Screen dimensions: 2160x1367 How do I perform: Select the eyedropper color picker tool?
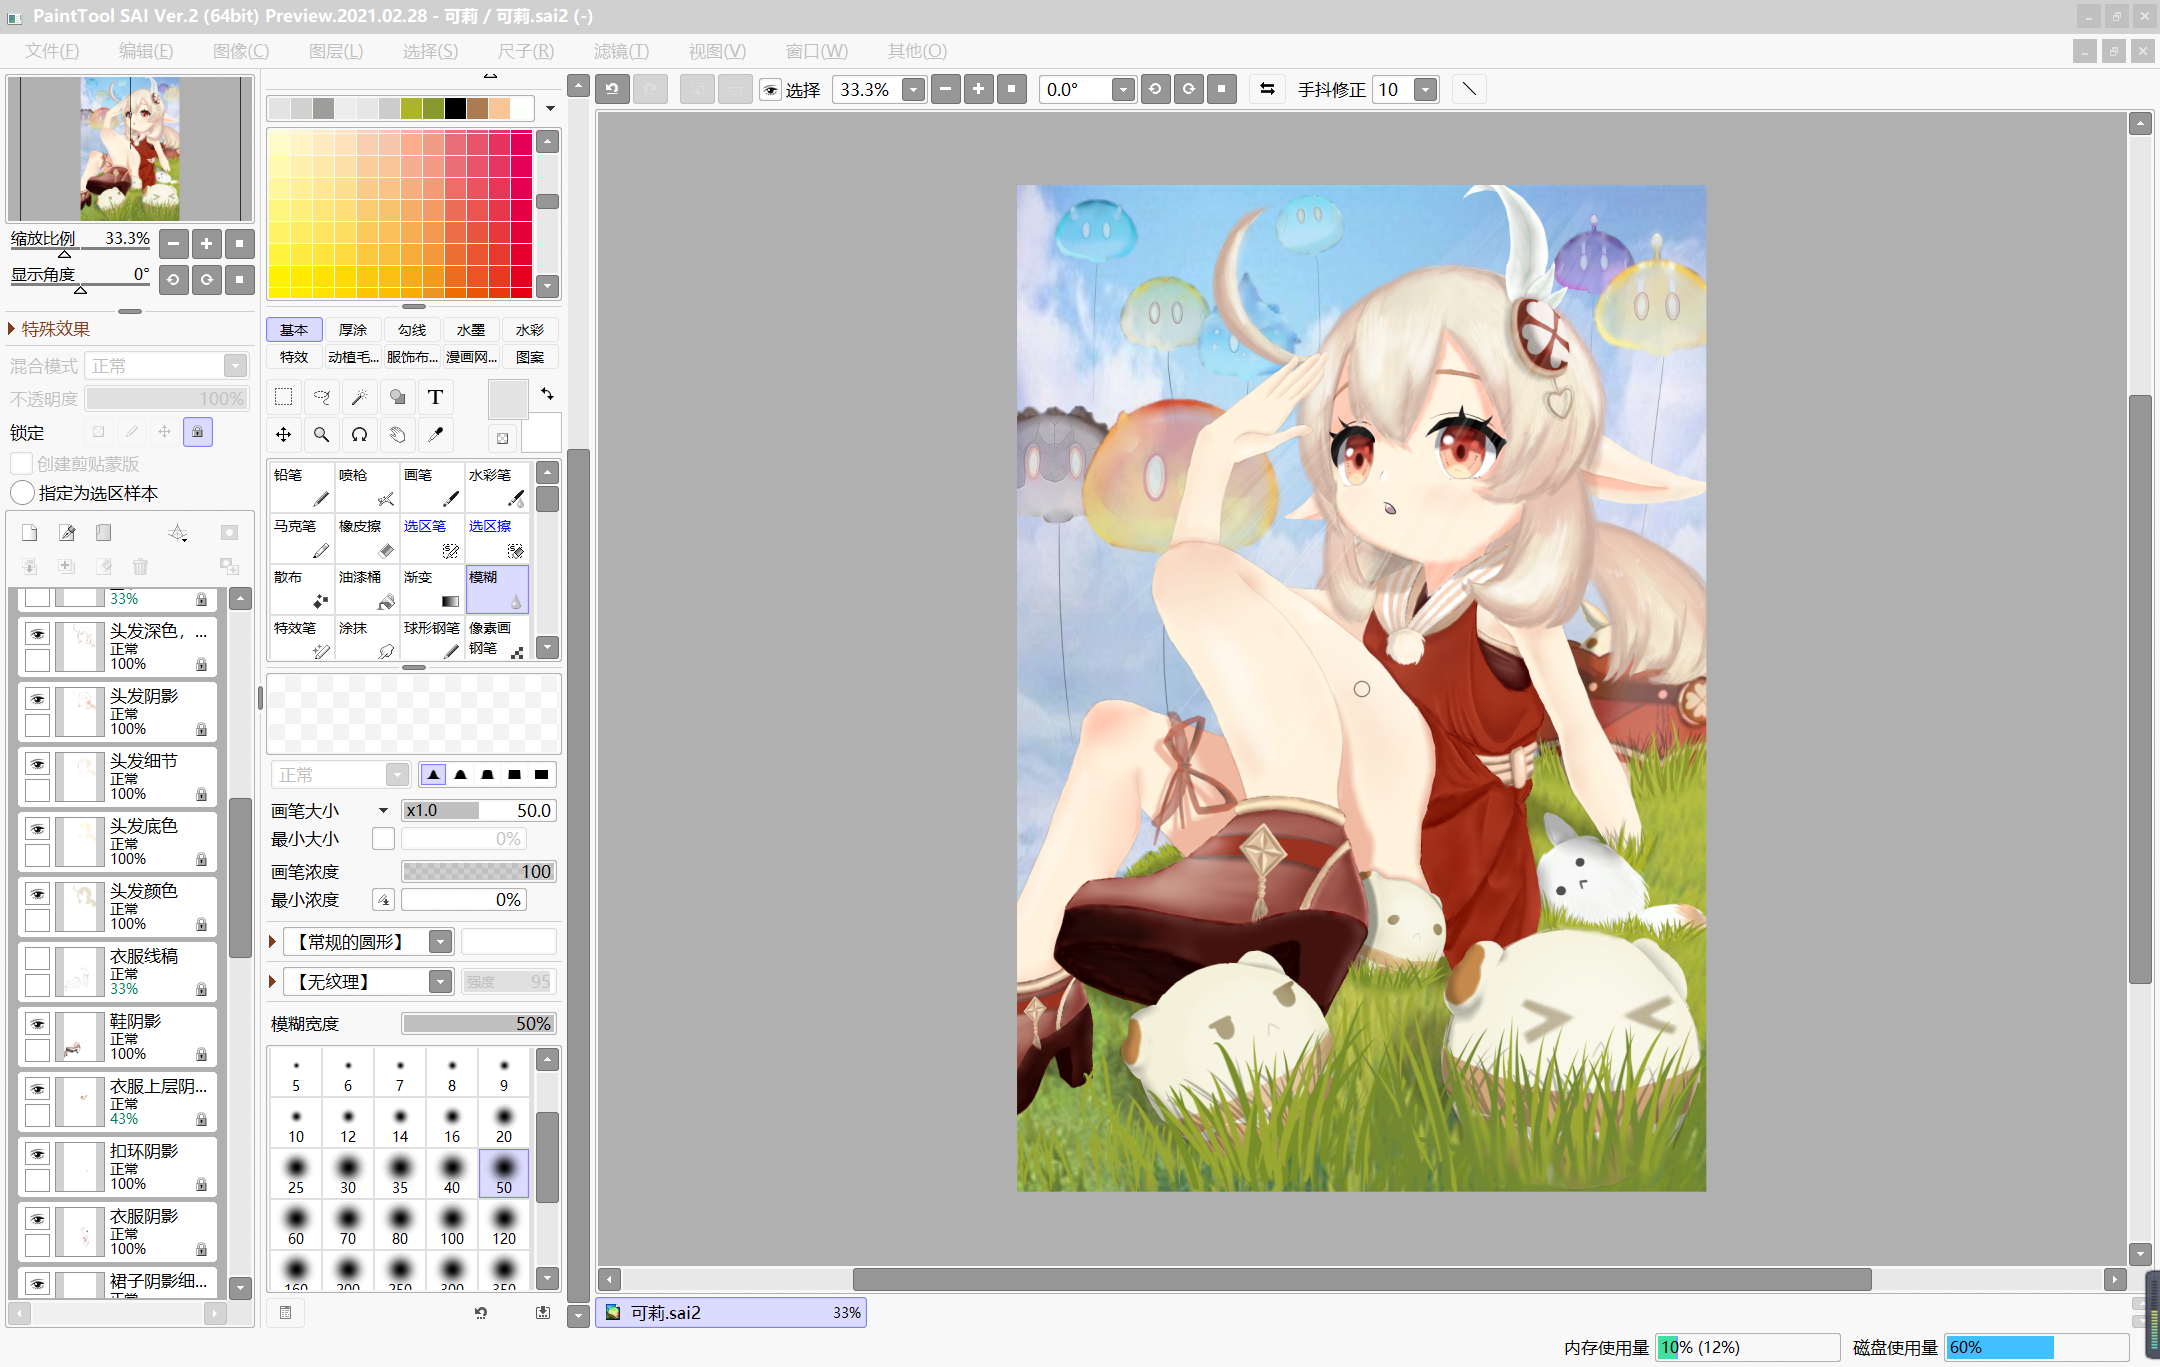click(x=436, y=435)
